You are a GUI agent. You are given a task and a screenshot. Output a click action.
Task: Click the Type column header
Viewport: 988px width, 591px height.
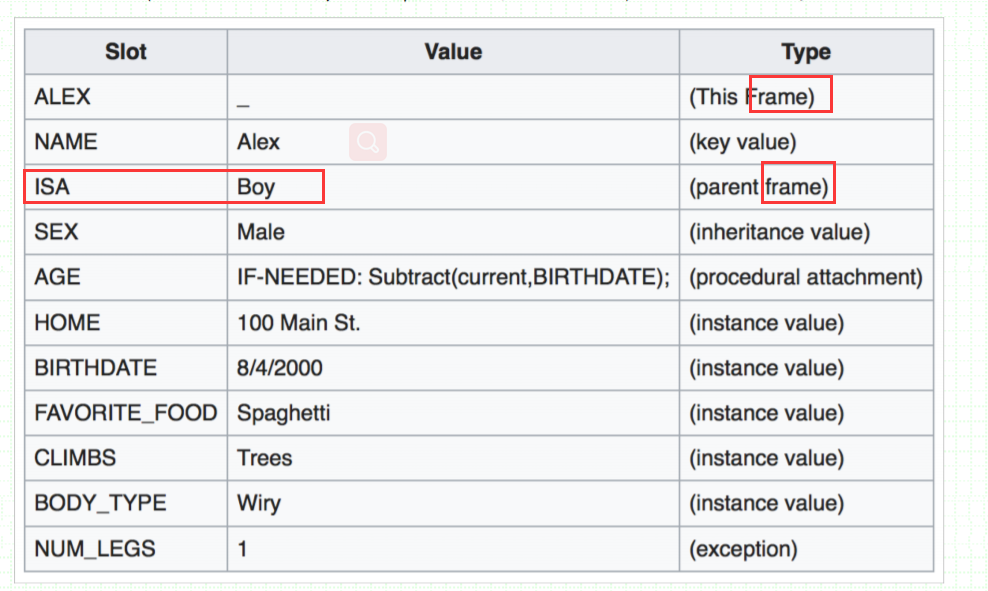[x=806, y=52]
